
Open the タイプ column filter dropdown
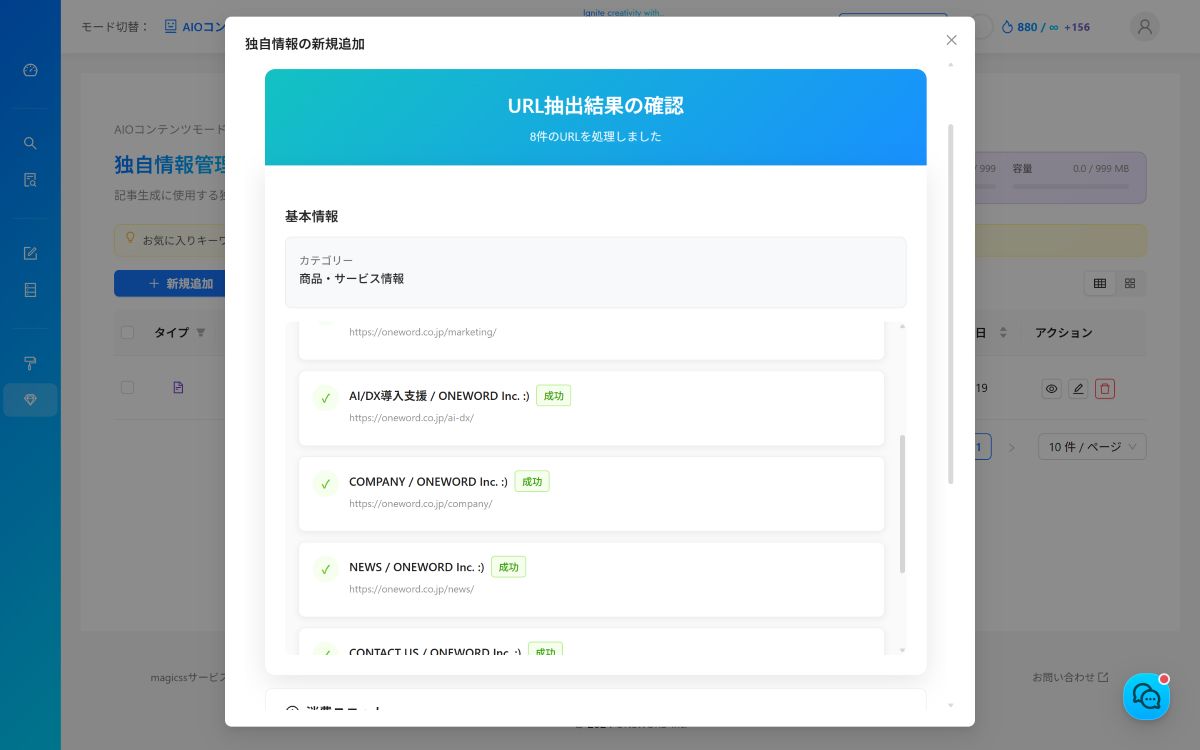coord(200,332)
